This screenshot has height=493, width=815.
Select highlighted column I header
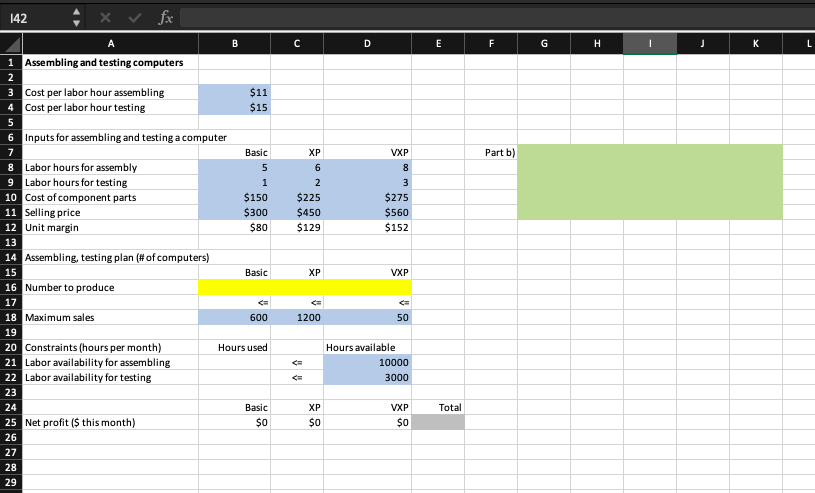tap(650, 44)
